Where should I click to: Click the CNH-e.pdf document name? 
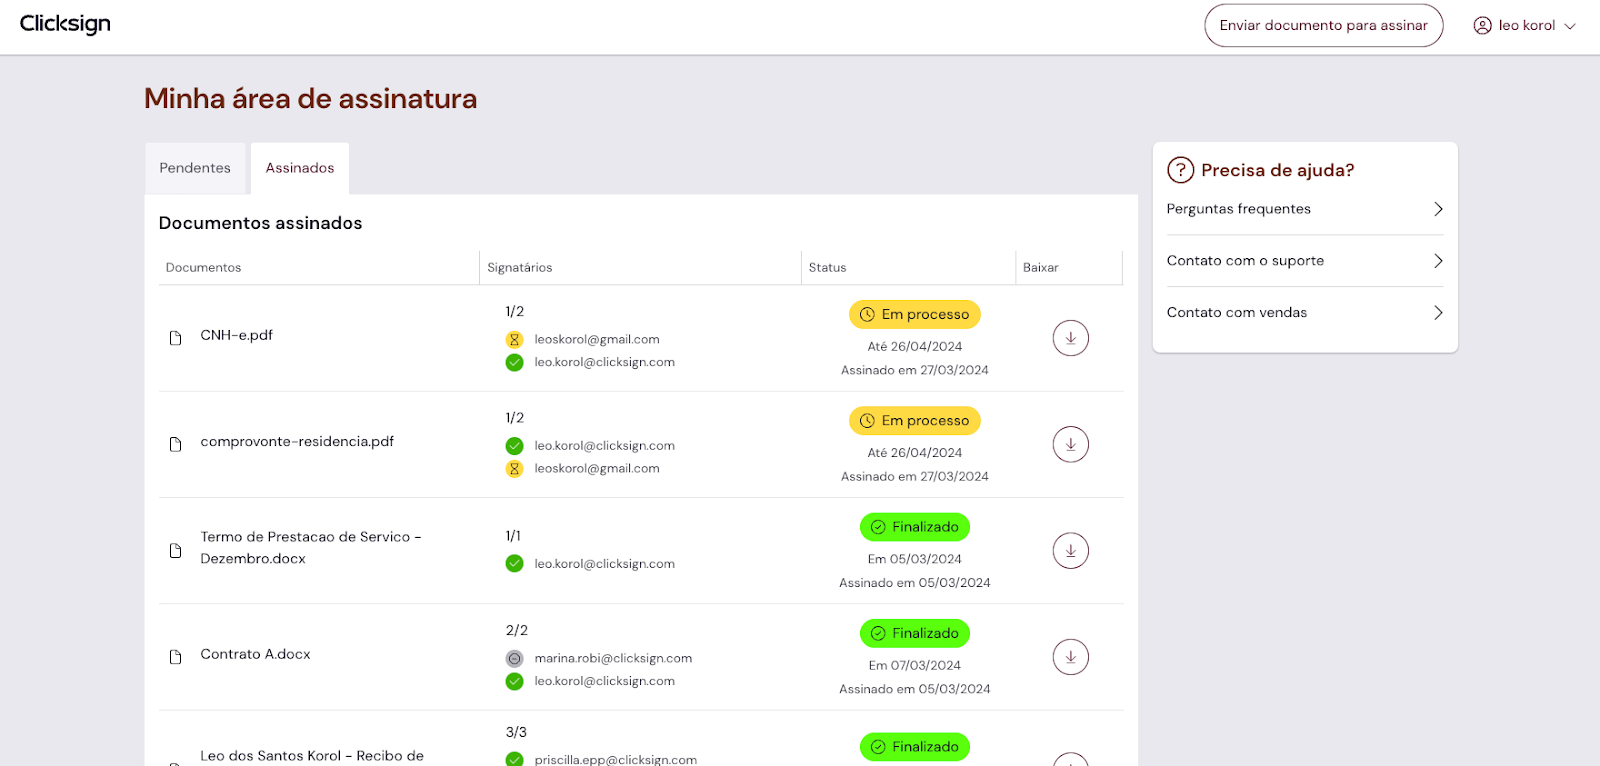[x=237, y=335]
